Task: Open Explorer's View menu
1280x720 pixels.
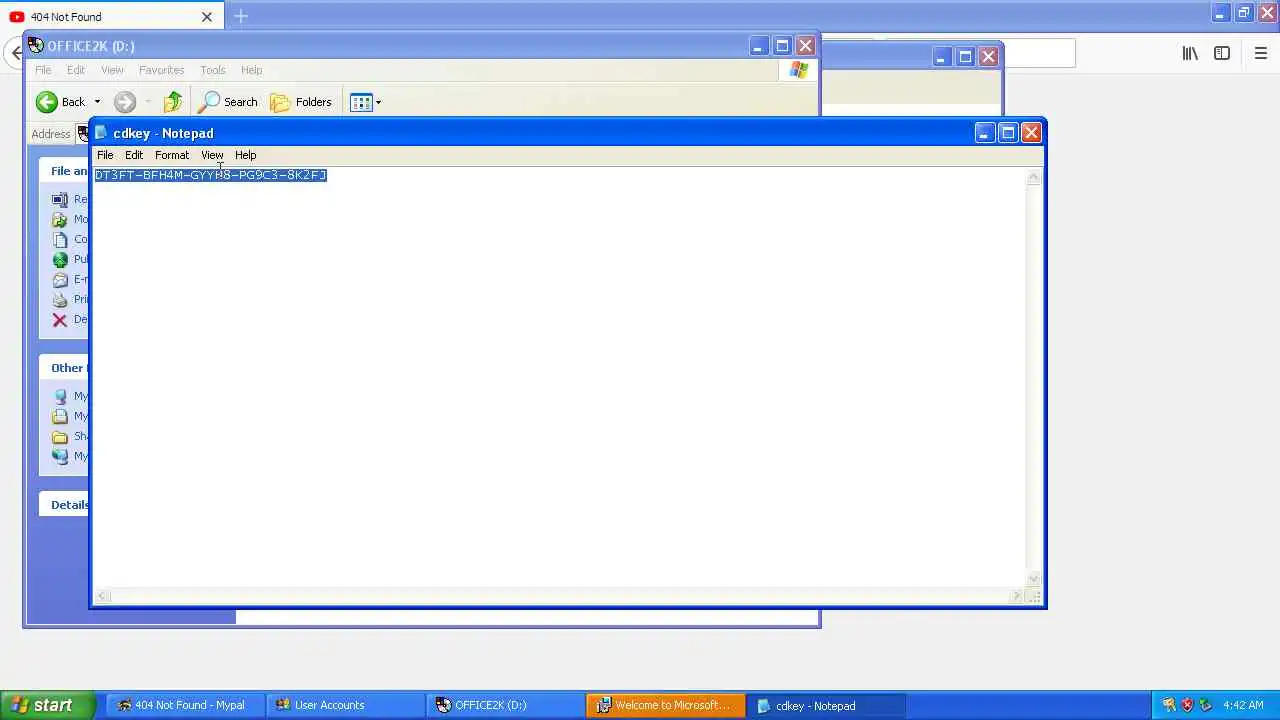Action: coord(112,70)
